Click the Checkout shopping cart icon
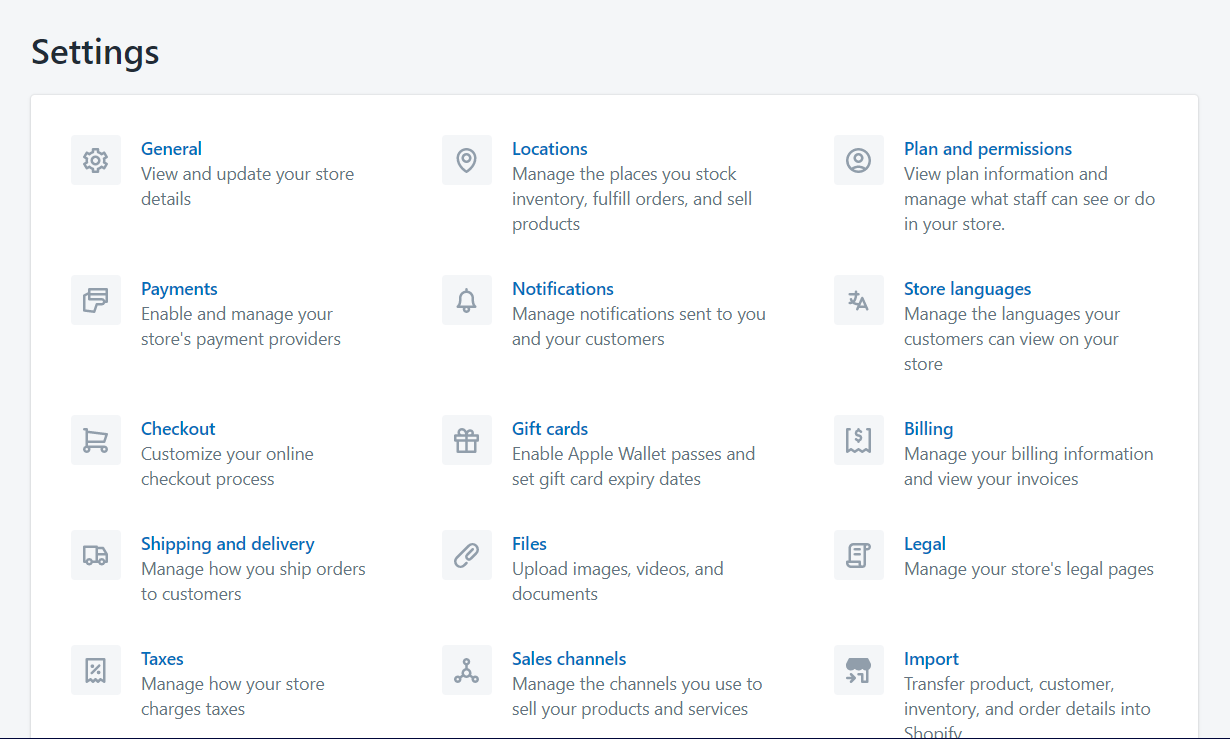The width and height of the screenshot is (1230, 739). (96, 440)
